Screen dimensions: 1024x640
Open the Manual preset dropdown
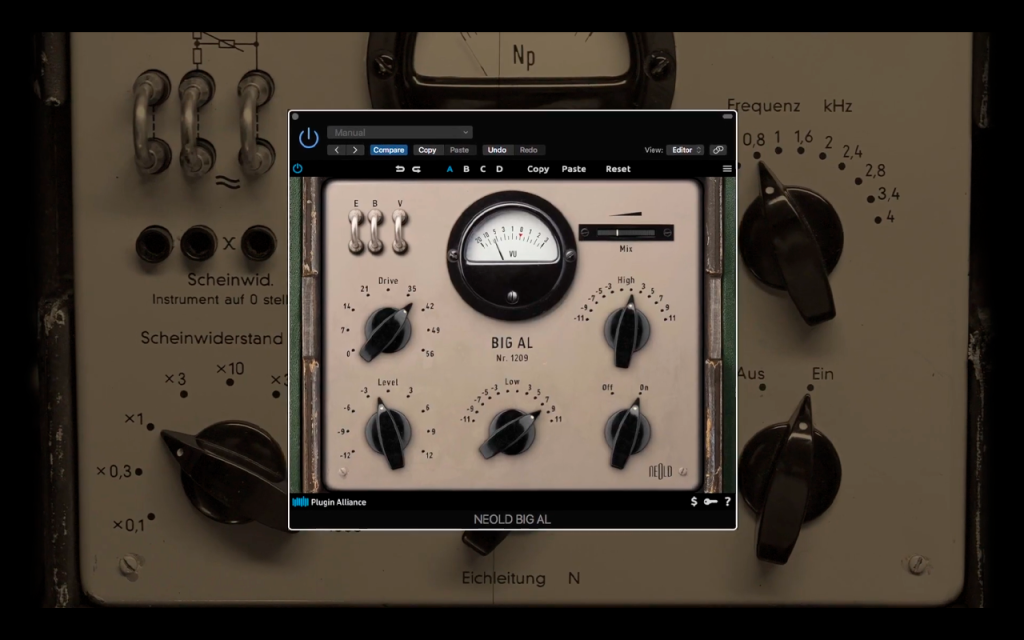[x=400, y=132]
